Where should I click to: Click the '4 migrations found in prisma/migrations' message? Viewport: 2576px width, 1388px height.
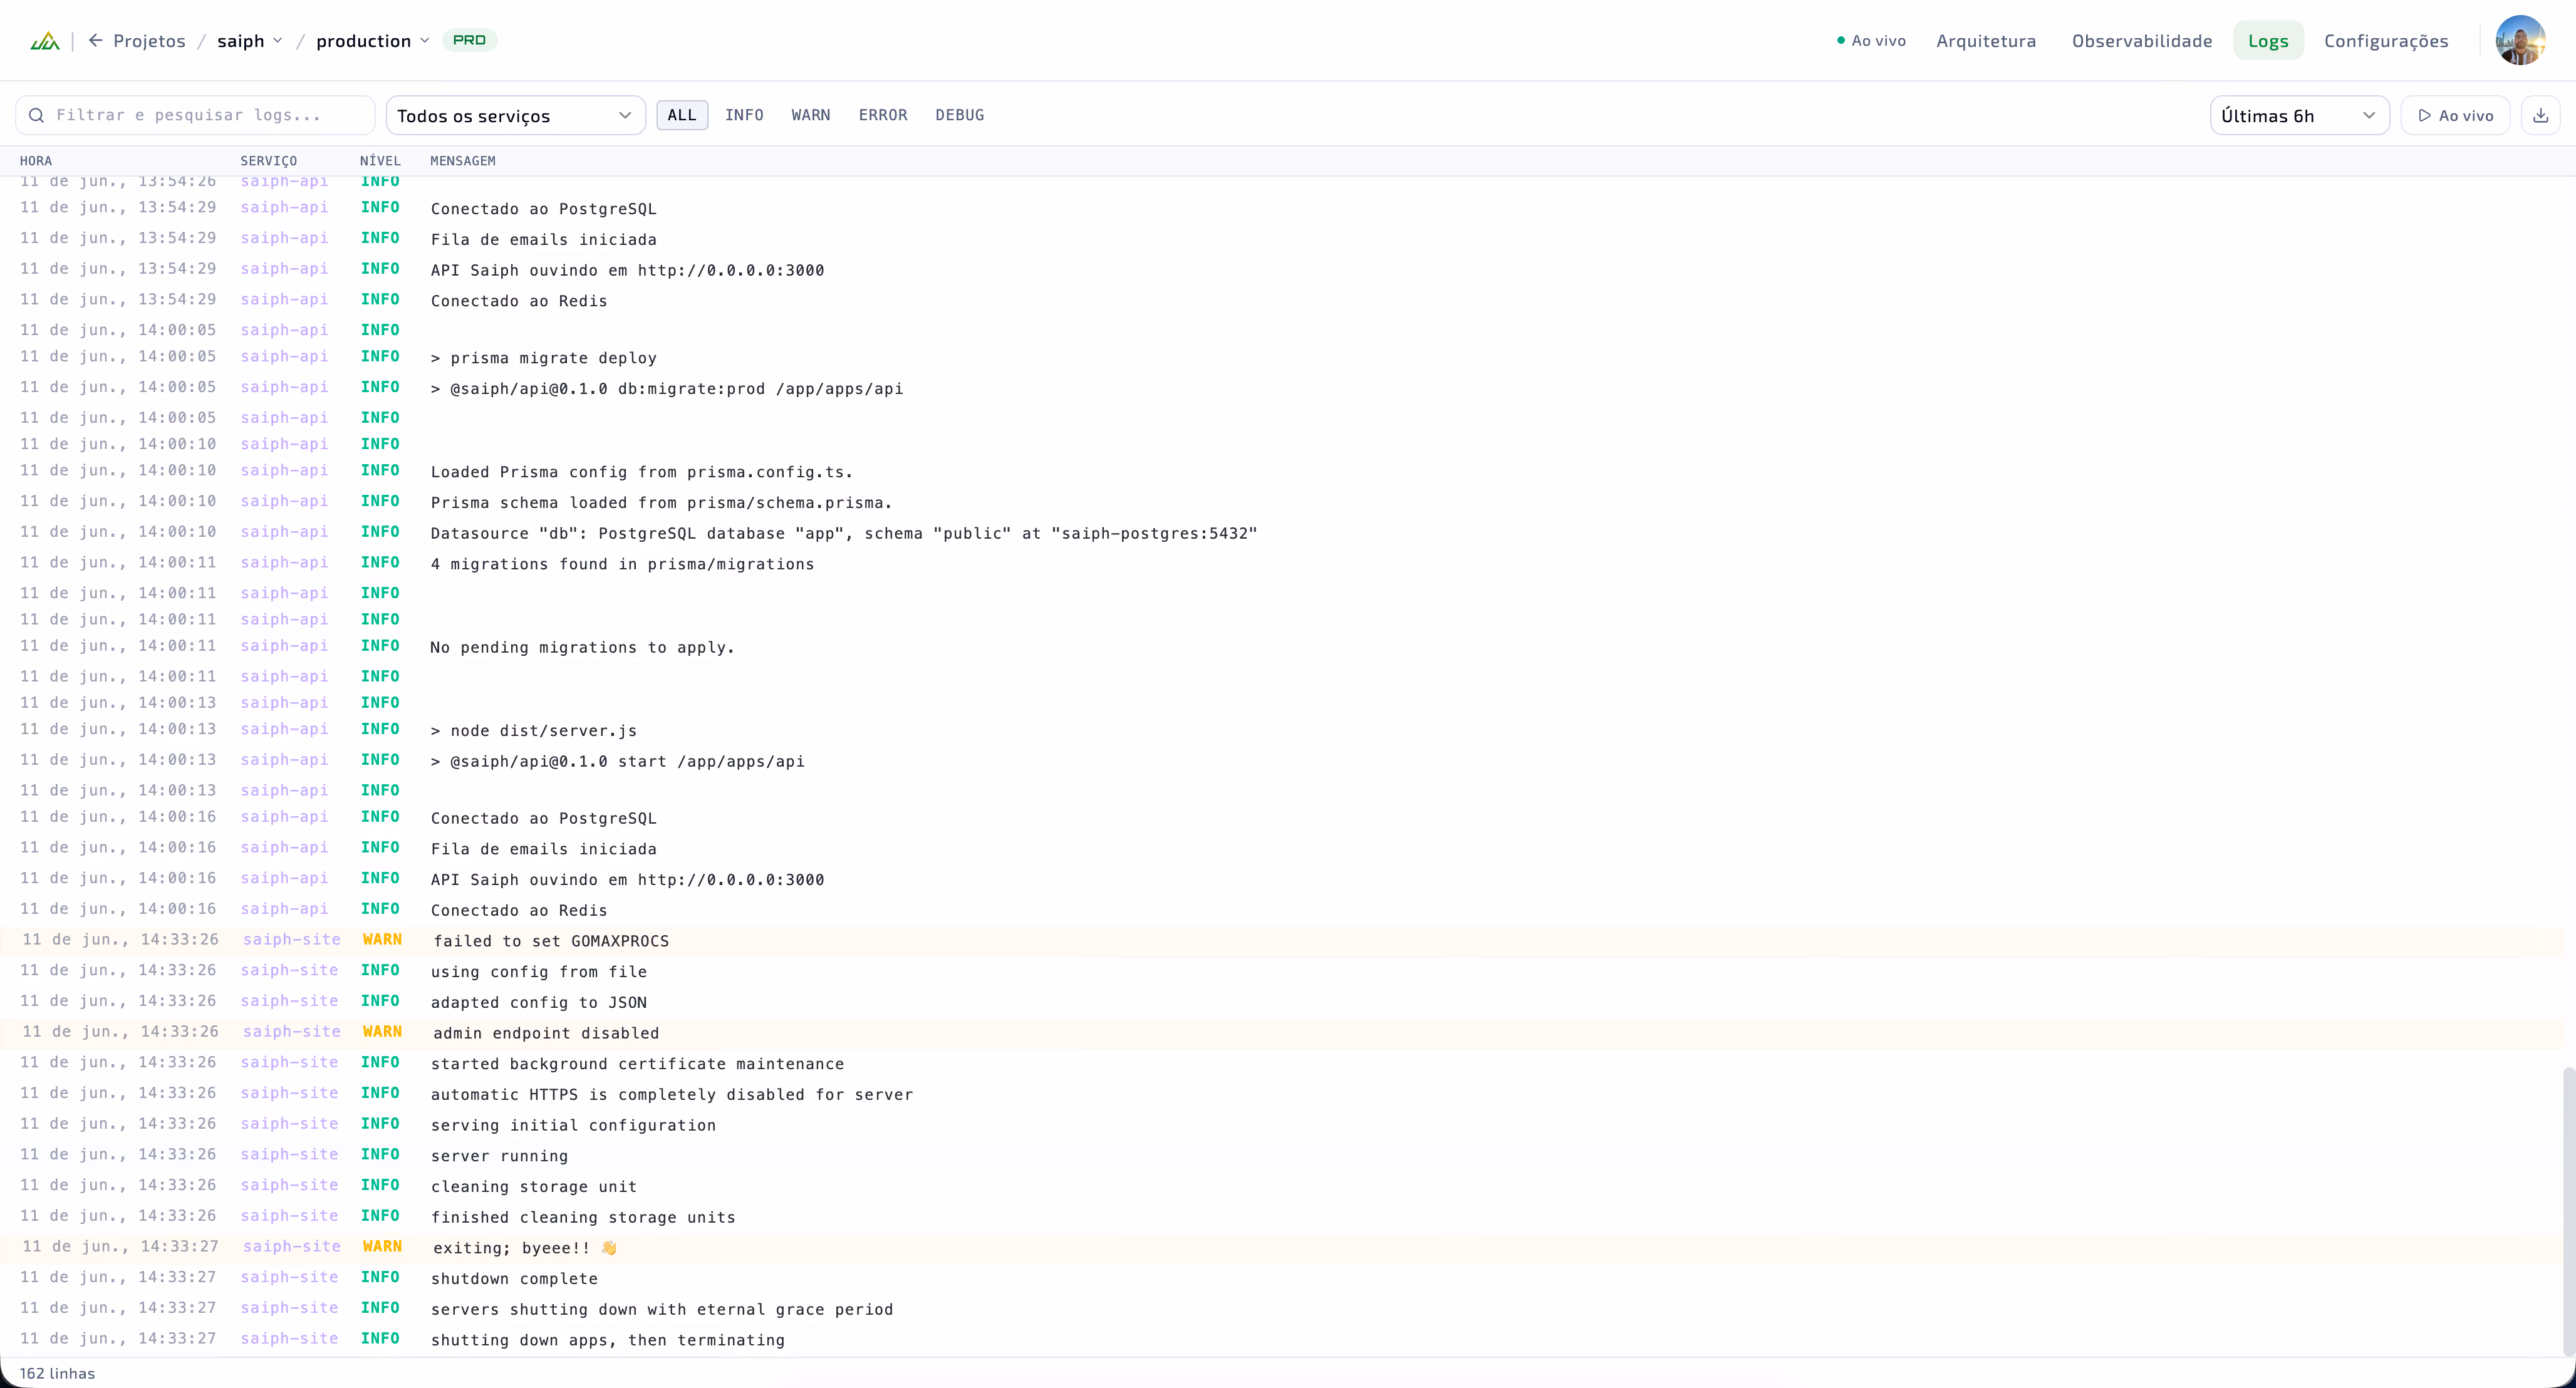click(x=622, y=565)
